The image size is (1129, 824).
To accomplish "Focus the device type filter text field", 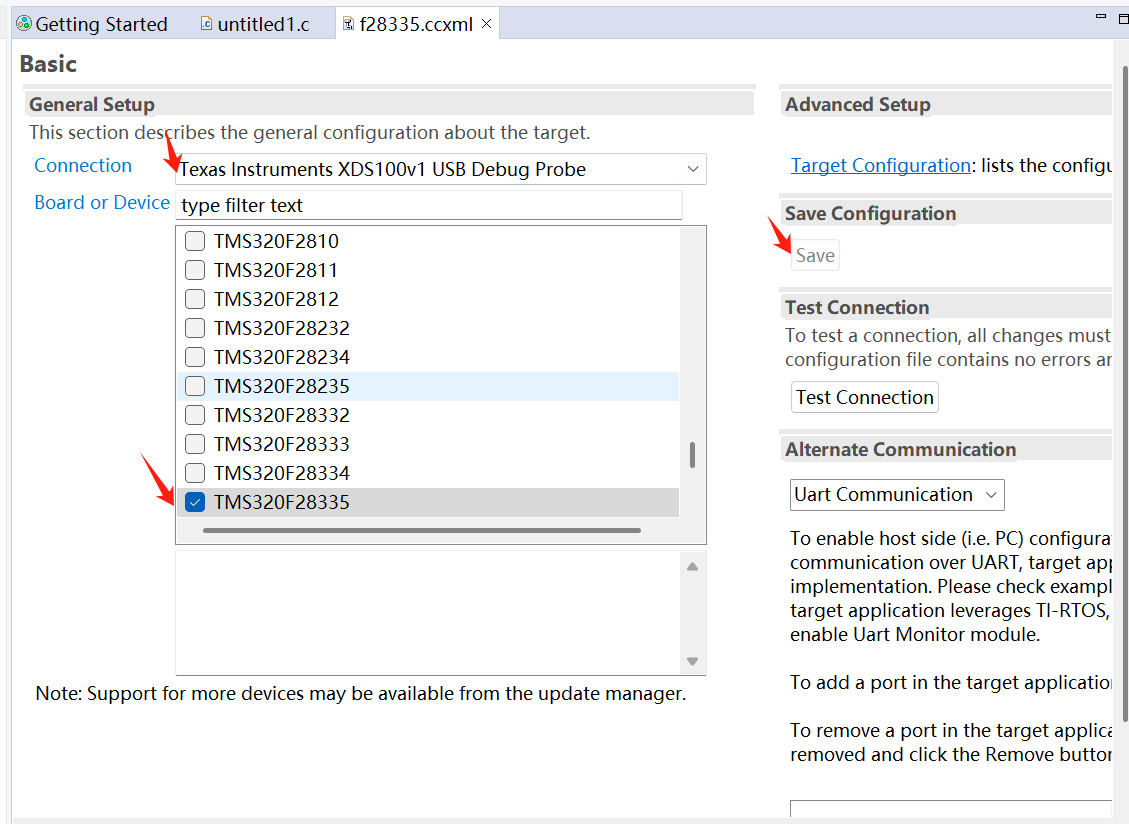I will (429, 205).
